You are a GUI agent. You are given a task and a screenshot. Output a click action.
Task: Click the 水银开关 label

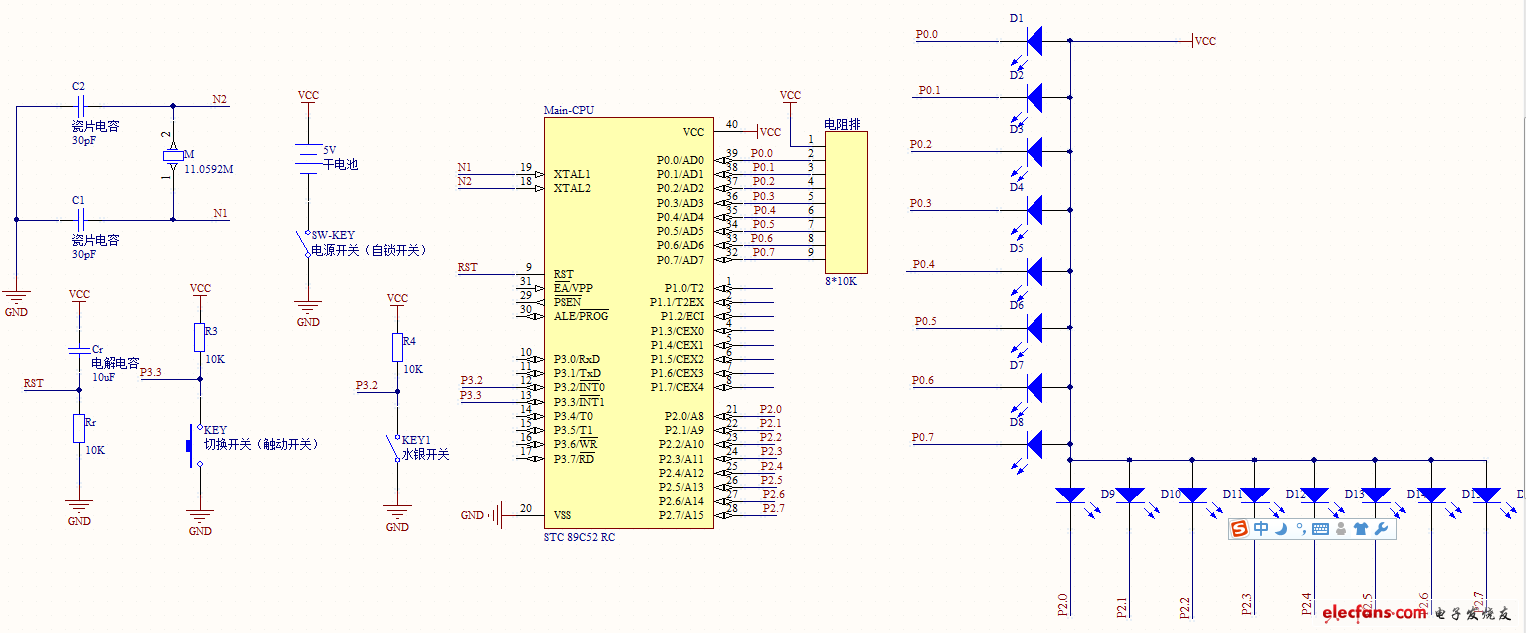coord(425,454)
